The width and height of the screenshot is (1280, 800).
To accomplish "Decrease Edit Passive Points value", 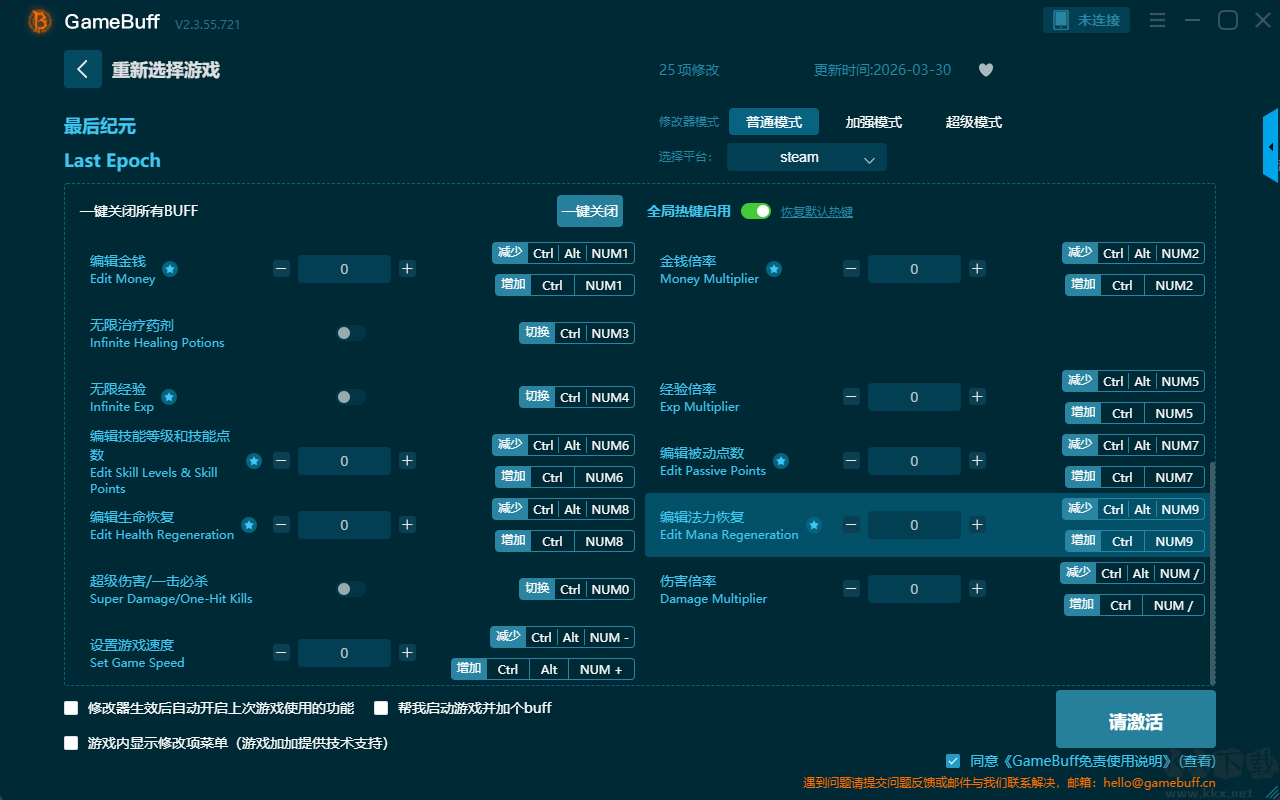I will (851, 461).
